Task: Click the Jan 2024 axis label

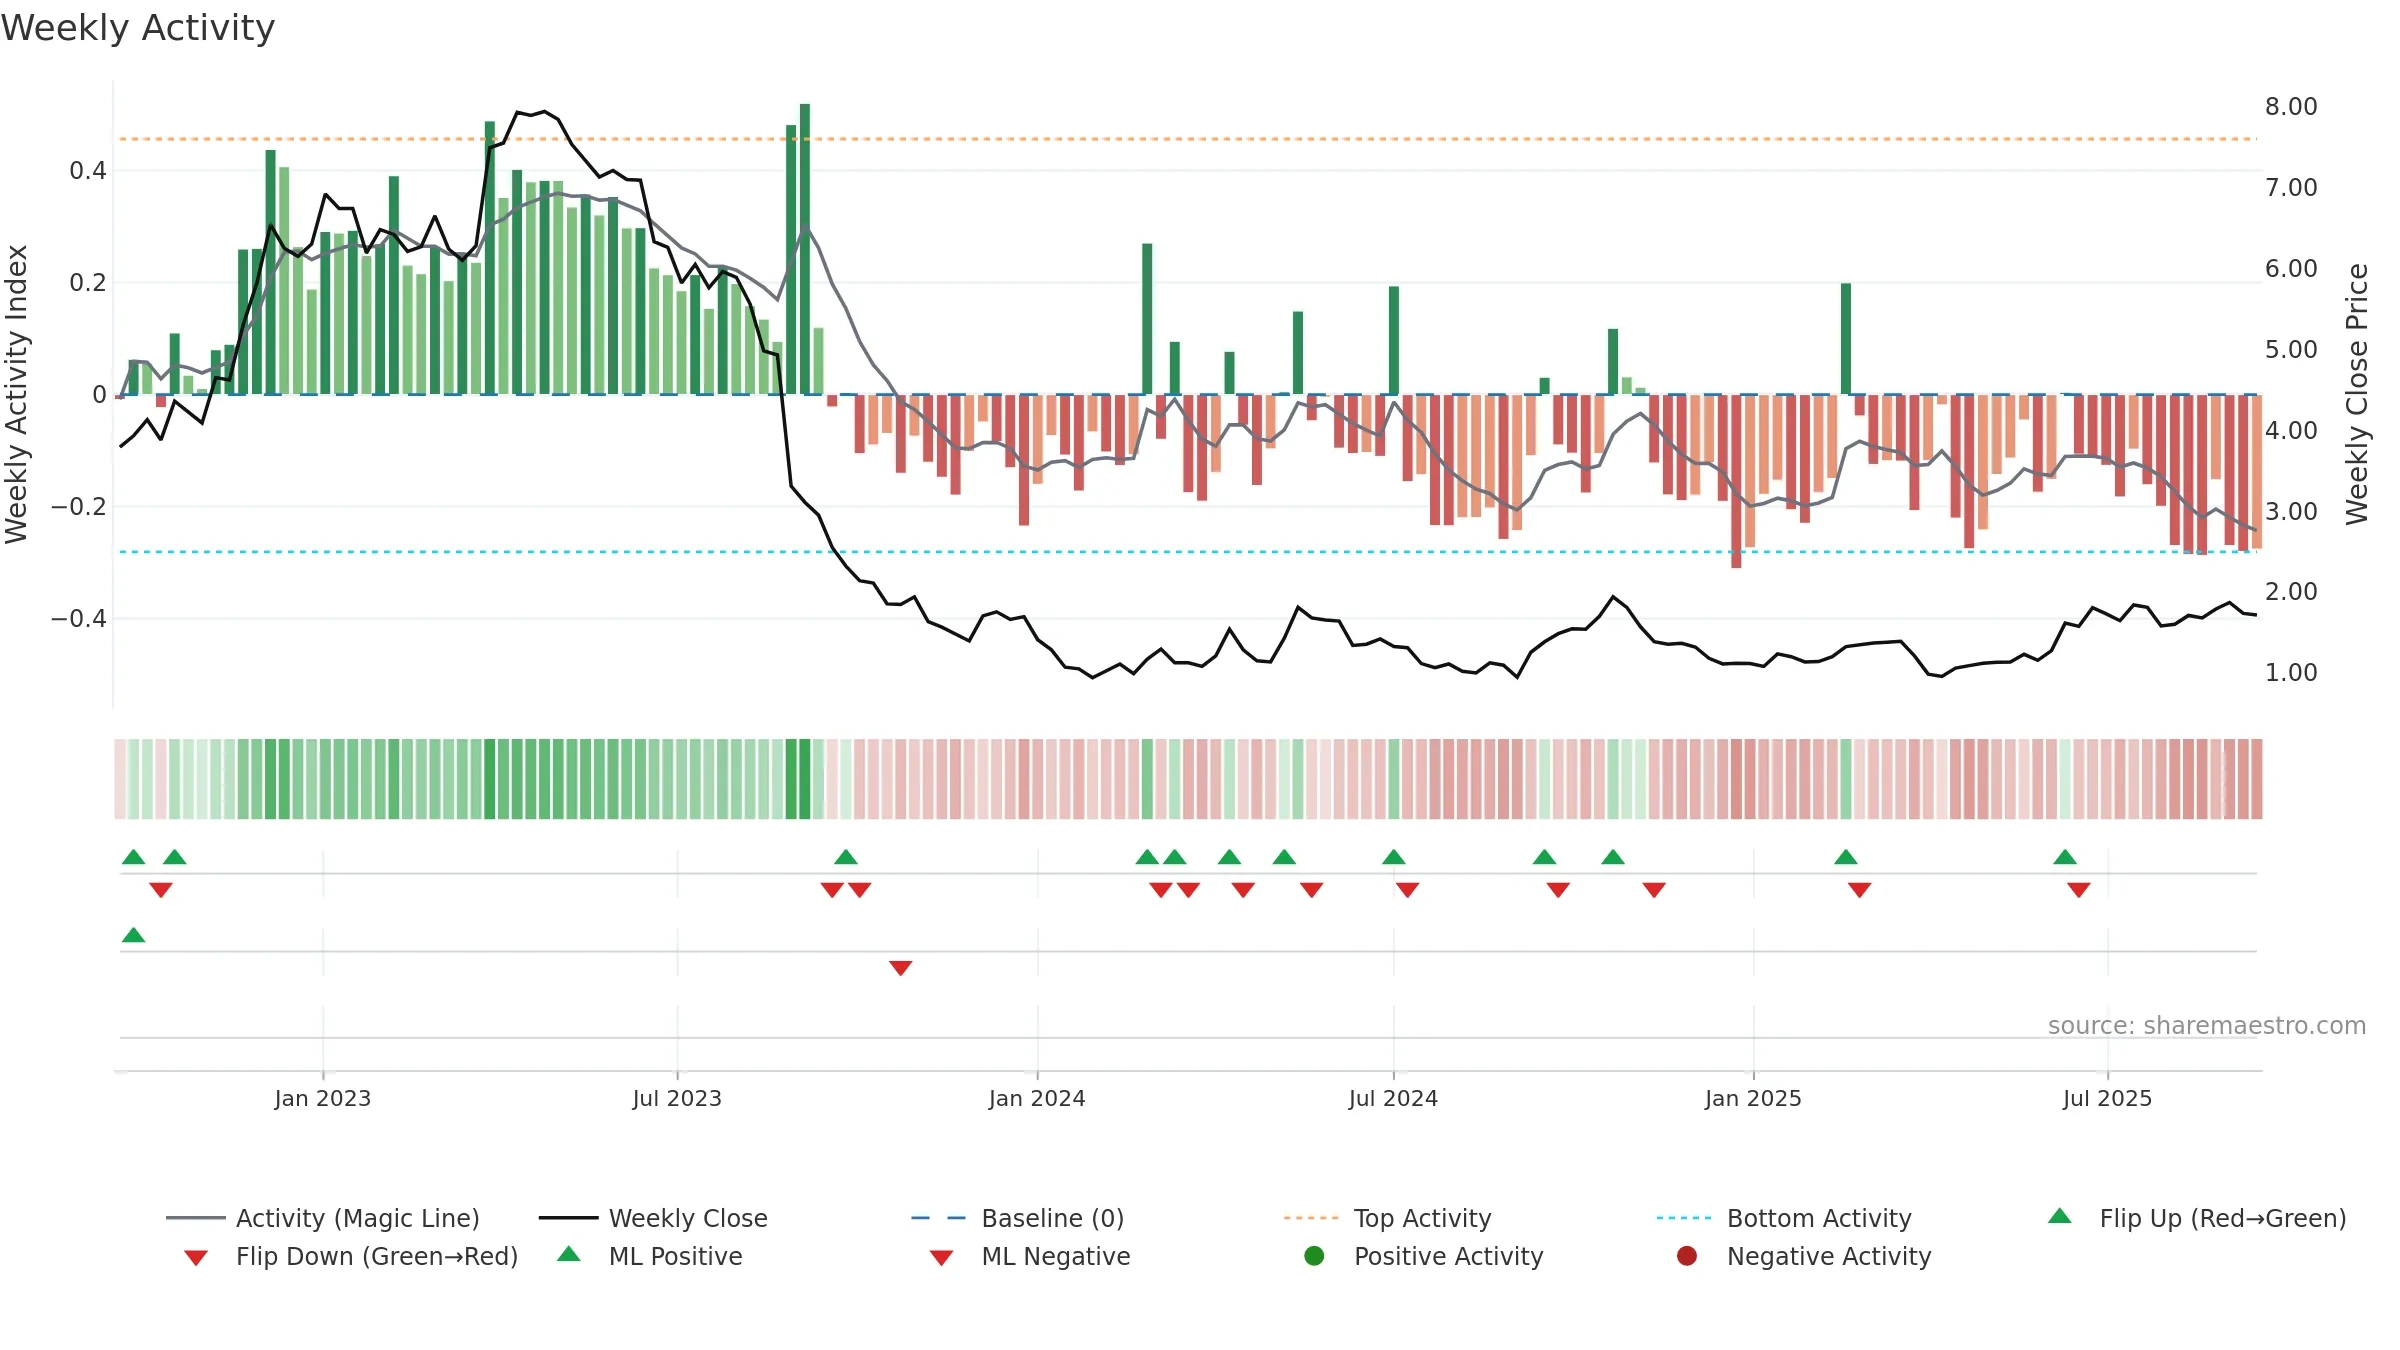Action: tap(1037, 1098)
